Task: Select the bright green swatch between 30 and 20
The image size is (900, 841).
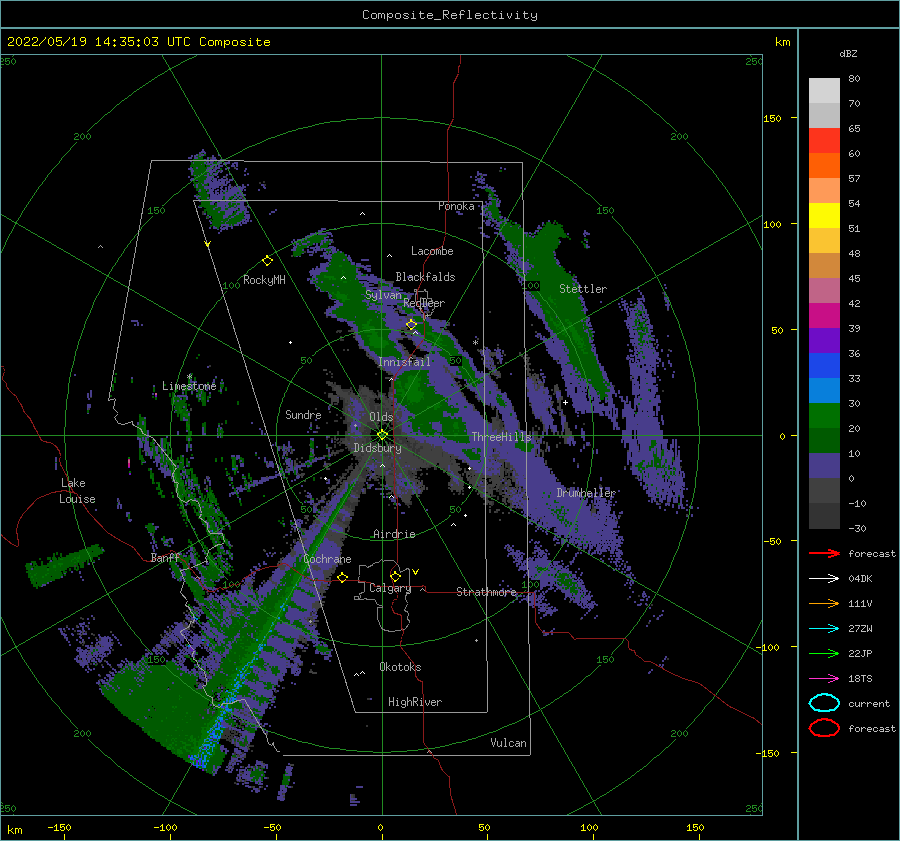Action: click(824, 416)
